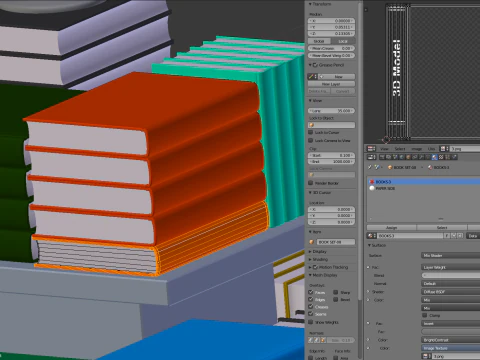Open the Render Layers properties tab icon
This screenshot has width=480, height=360.
[x=388, y=157]
